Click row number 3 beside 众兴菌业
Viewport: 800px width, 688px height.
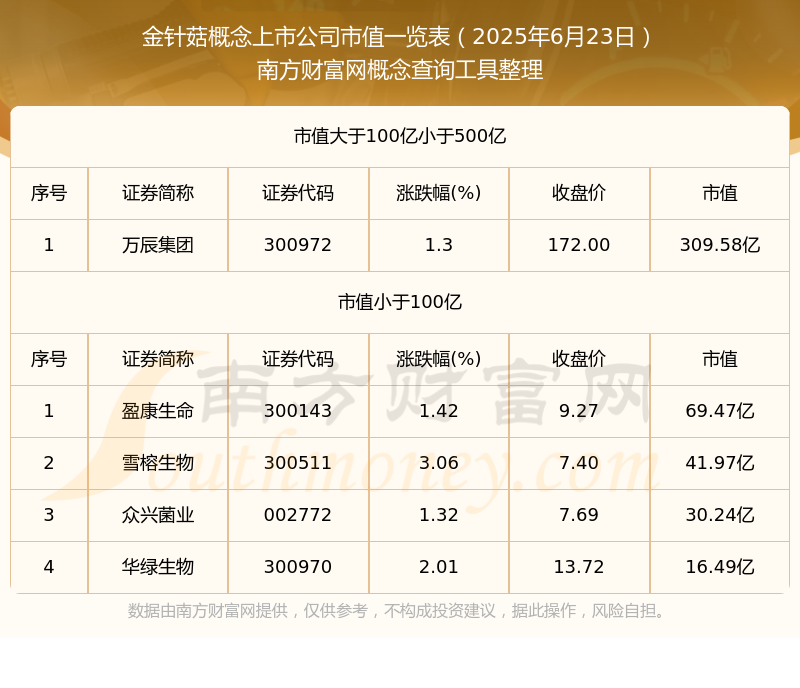click(49, 515)
